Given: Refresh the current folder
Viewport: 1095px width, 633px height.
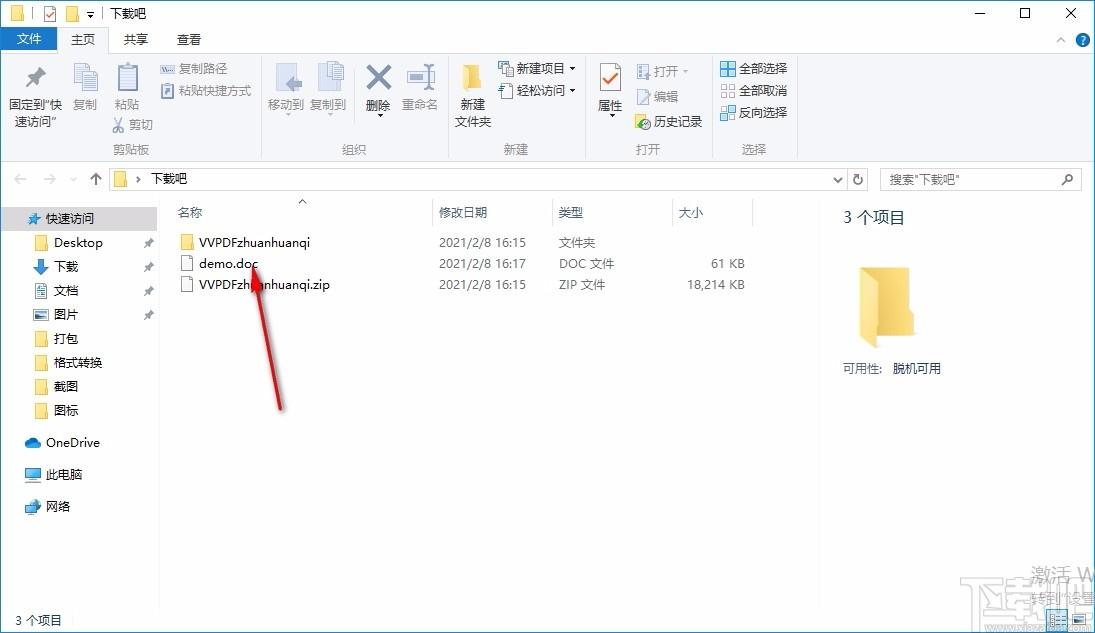Looking at the screenshot, I should tap(858, 180).
